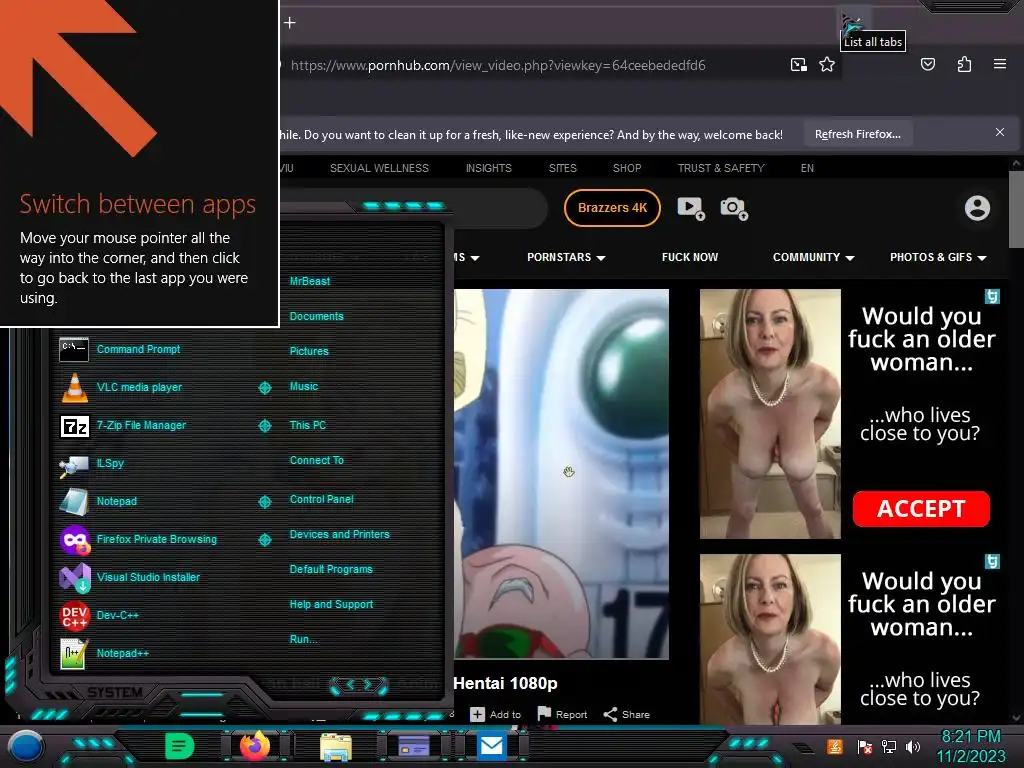
Task: Click the Add to plus icon below video
Action: [477, 714]
